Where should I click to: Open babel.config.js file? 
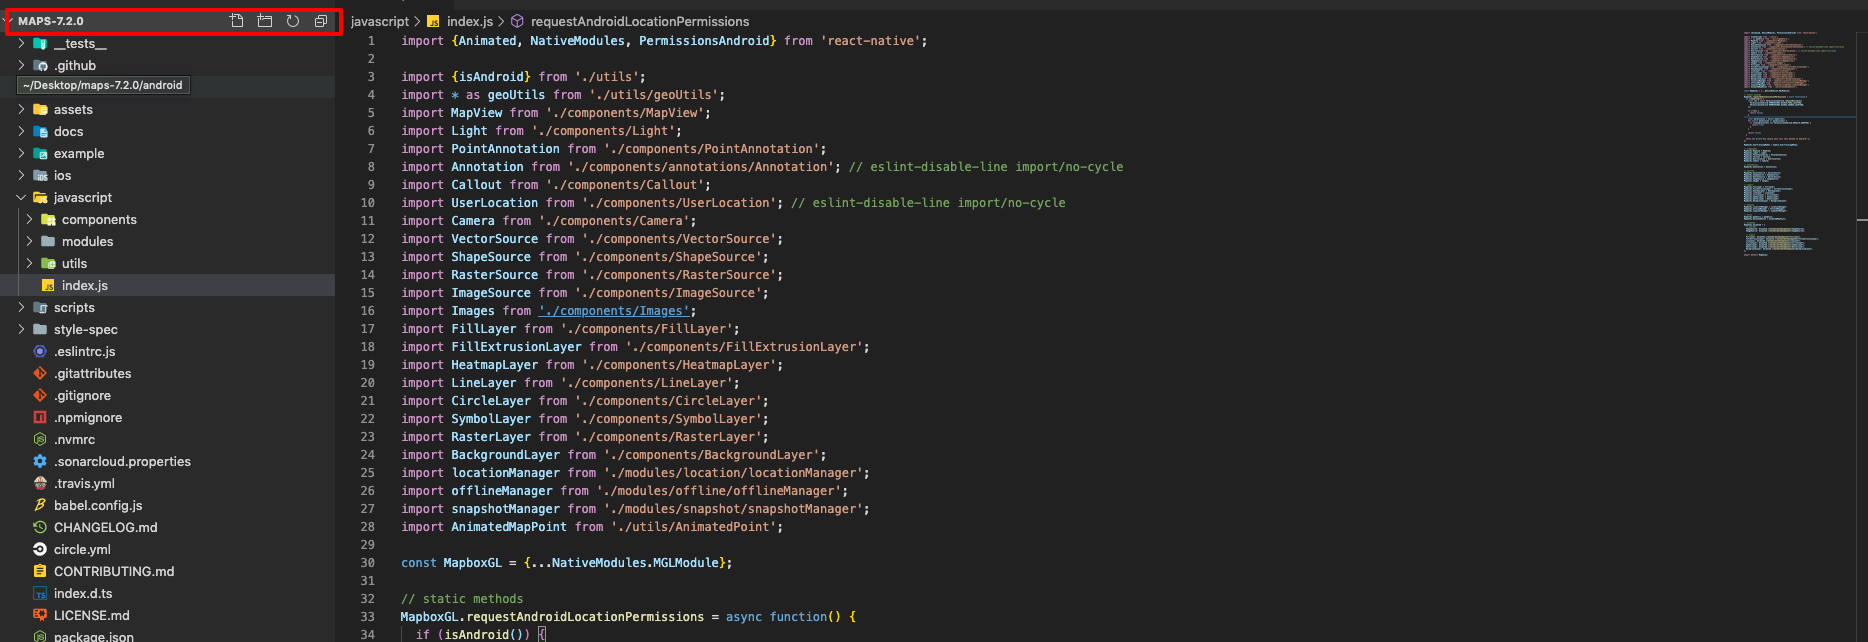[98, 506]
